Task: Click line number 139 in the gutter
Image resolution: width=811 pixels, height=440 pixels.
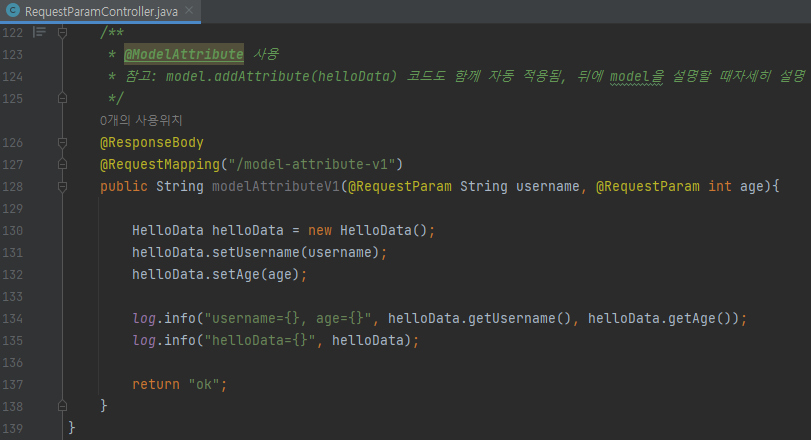Action: 13,429
